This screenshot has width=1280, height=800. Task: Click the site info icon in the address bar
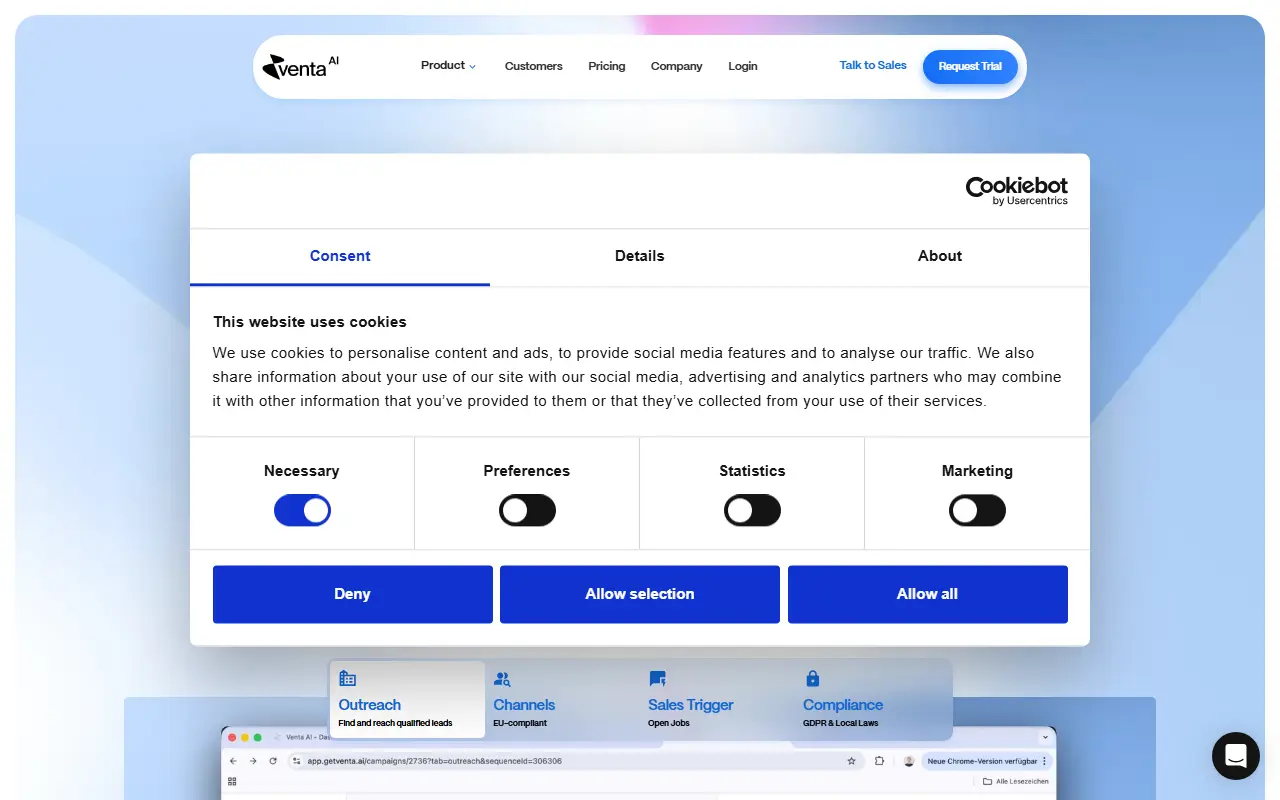coord(297,761)
